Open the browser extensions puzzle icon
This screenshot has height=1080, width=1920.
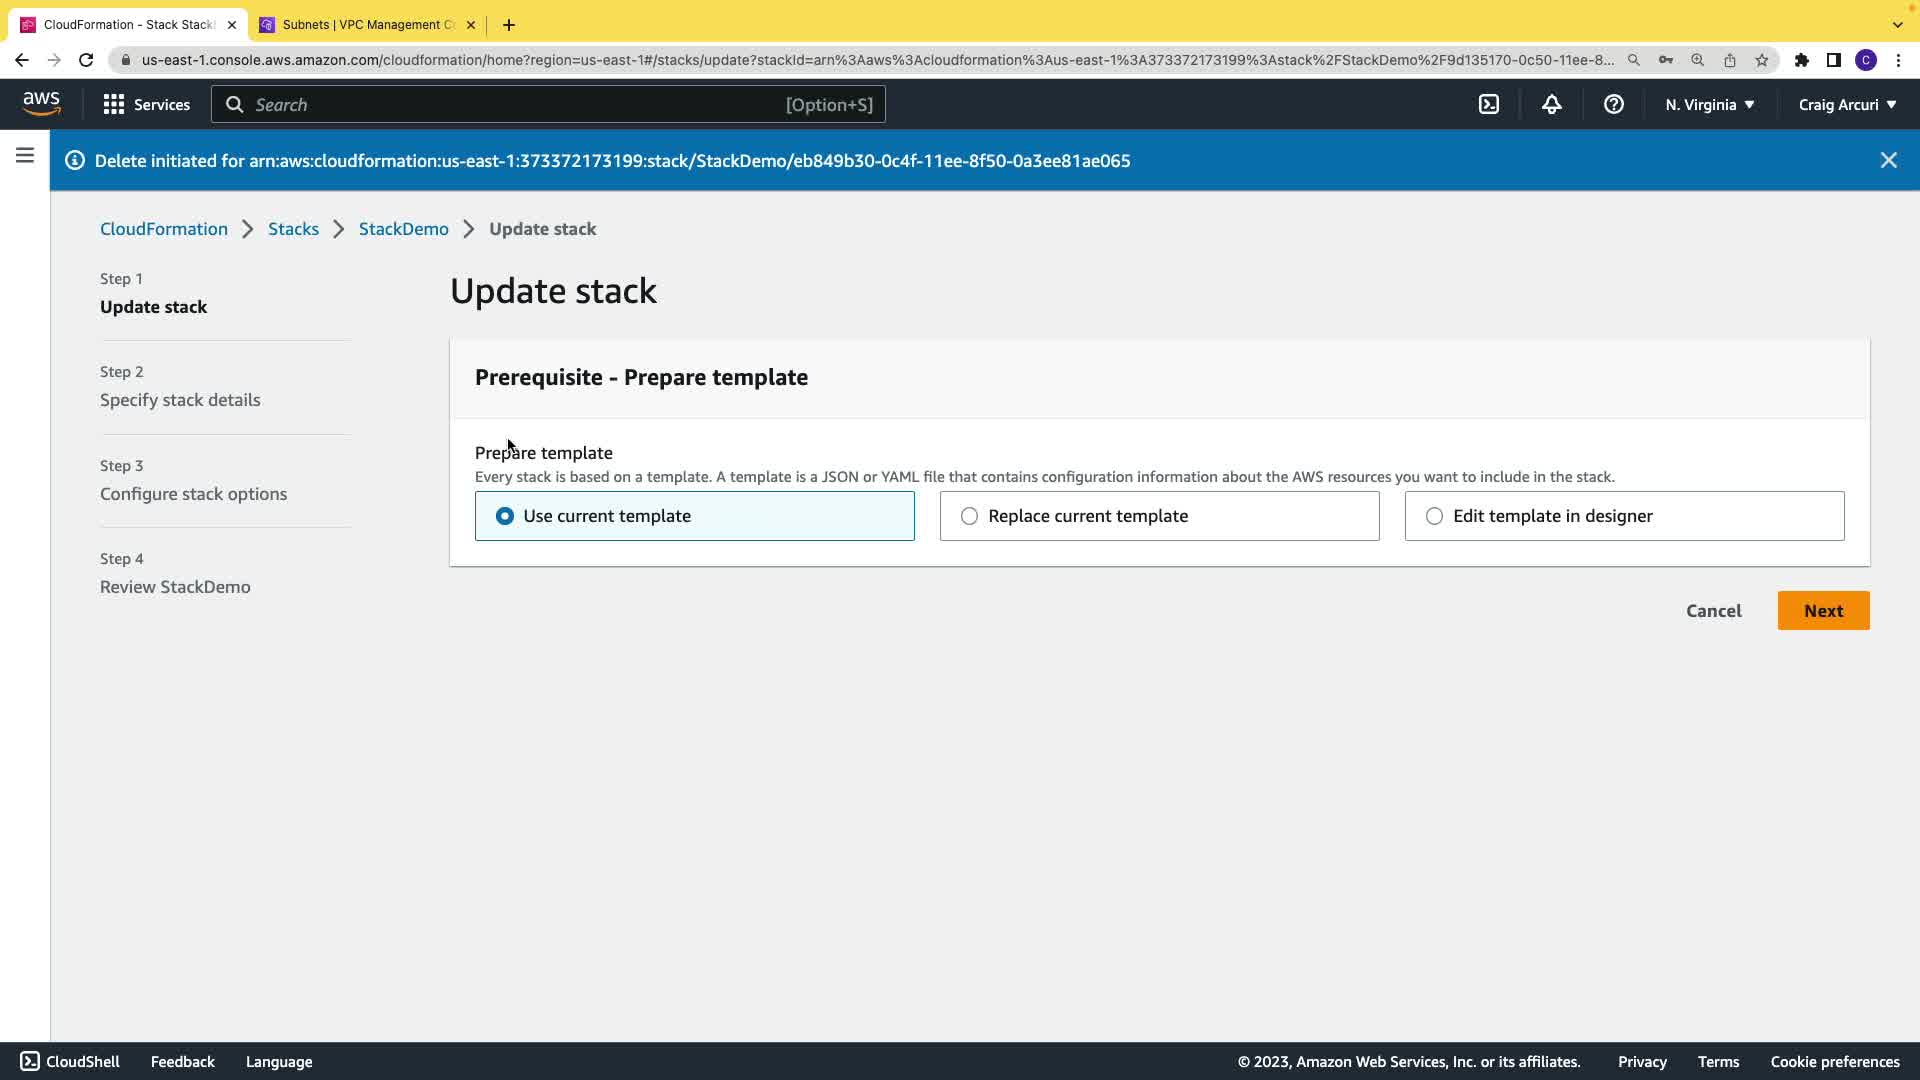[x=1801, y=60]
